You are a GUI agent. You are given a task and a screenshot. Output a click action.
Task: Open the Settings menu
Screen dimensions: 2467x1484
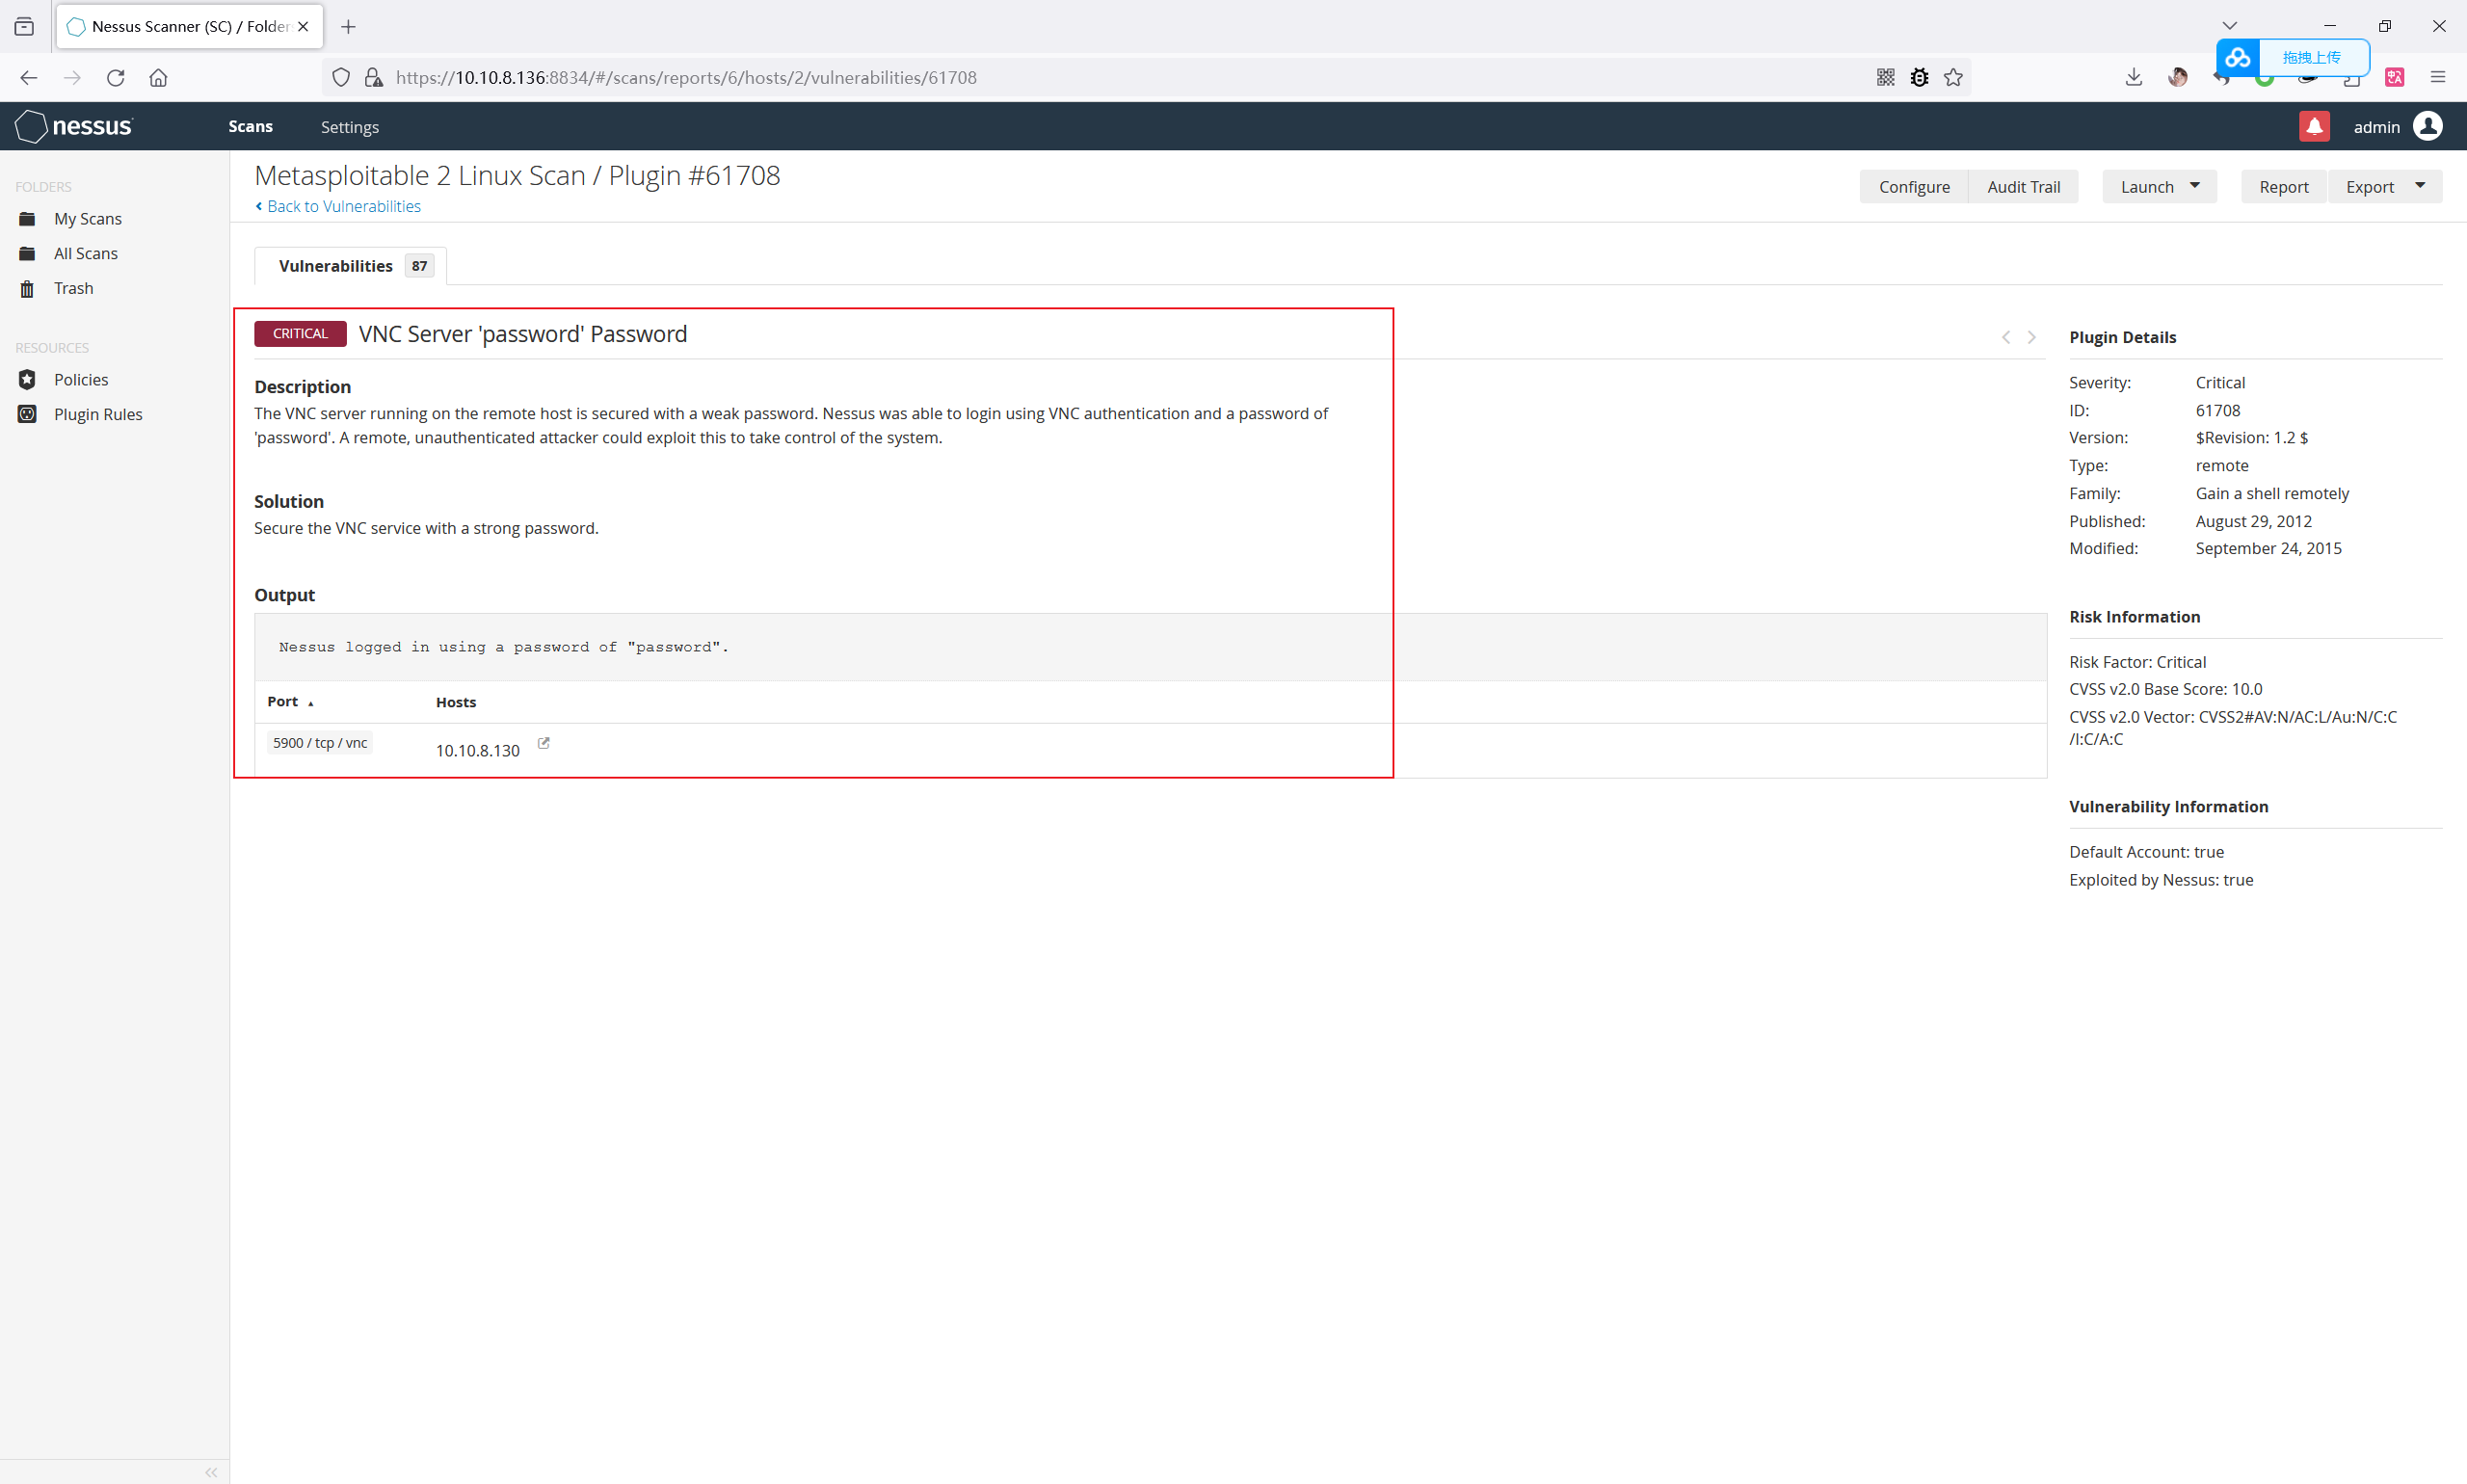point(350,127)
